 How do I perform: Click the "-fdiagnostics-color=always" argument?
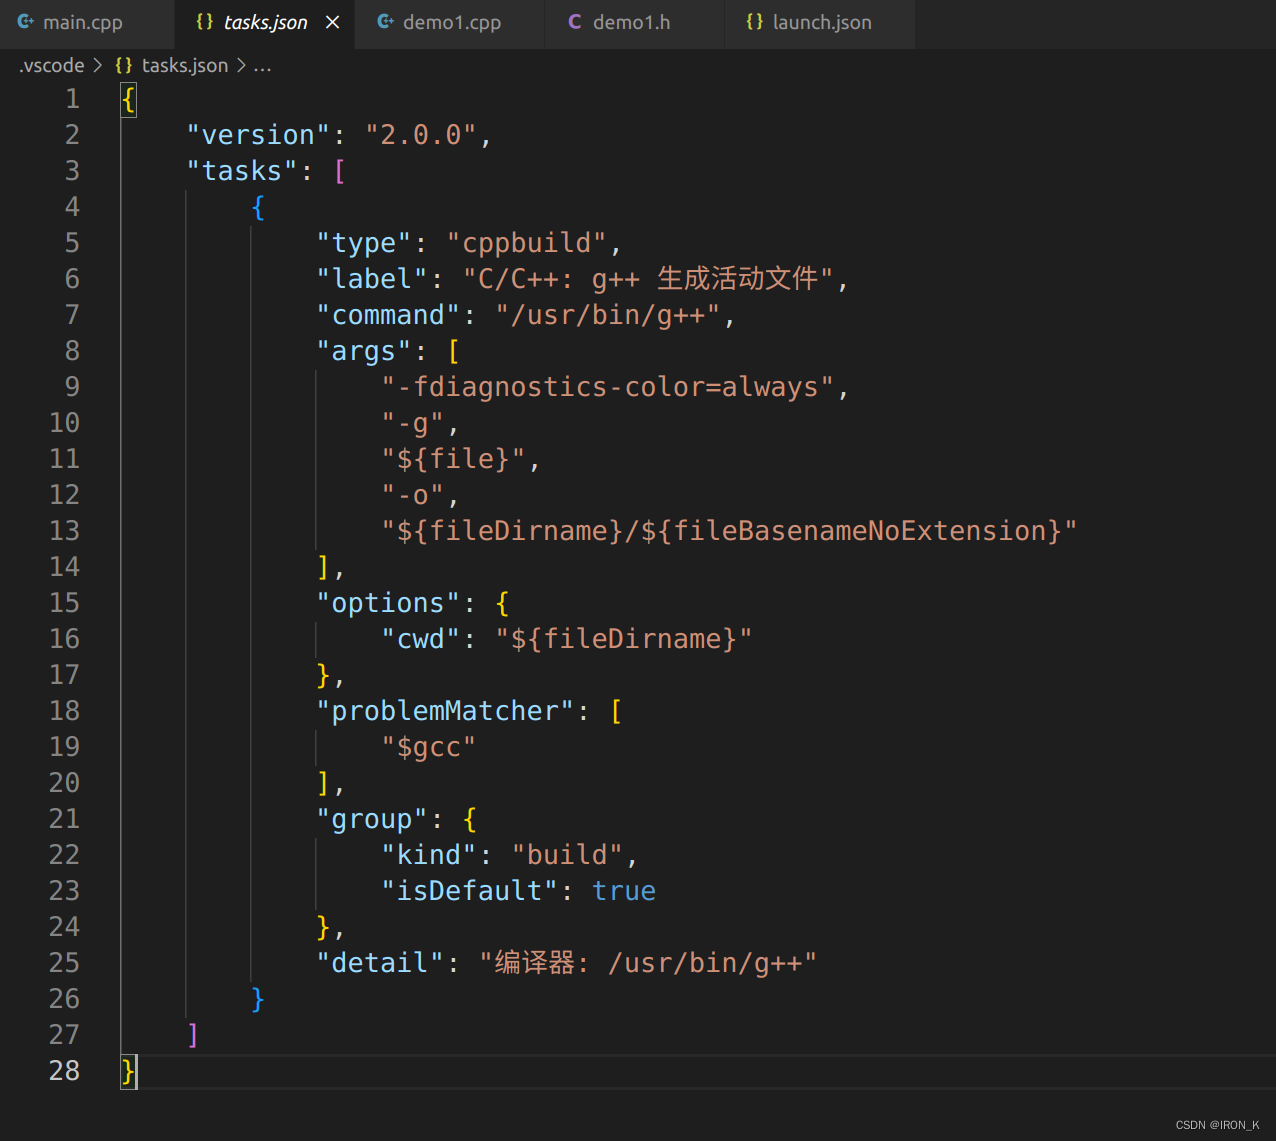[x=608, y=387]
